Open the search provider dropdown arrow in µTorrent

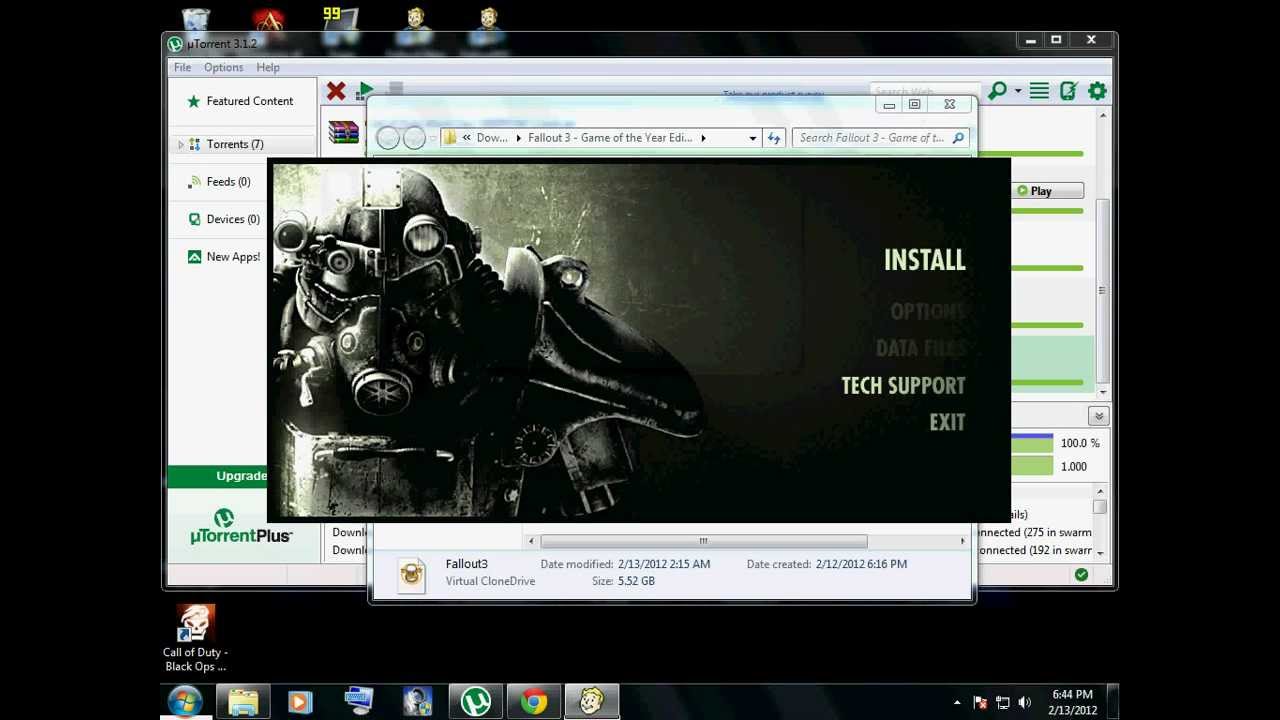1018,91
